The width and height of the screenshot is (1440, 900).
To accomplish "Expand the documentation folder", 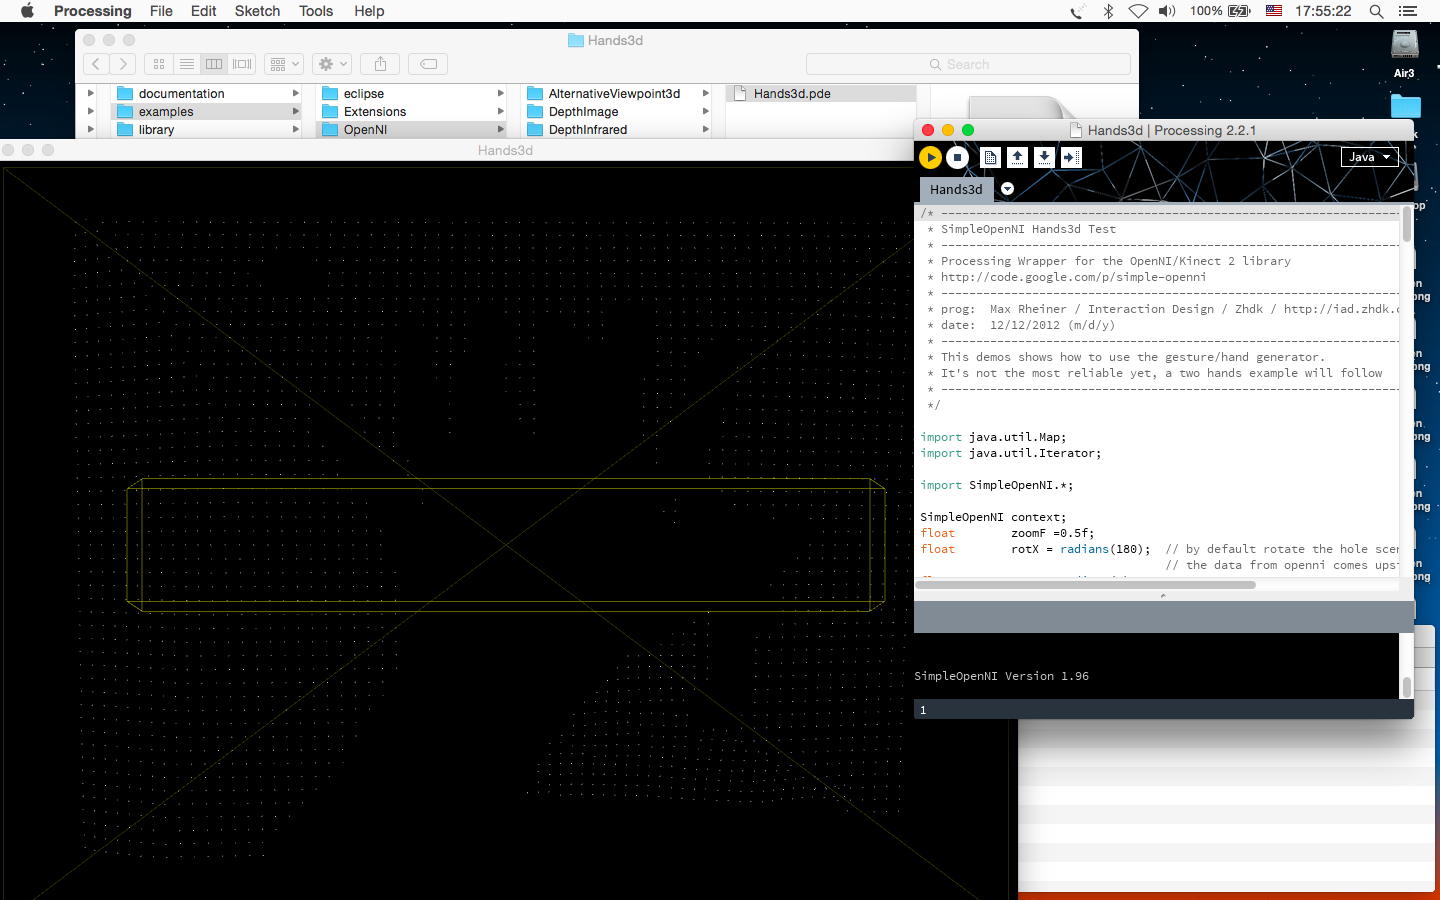I will coord(90,93).
